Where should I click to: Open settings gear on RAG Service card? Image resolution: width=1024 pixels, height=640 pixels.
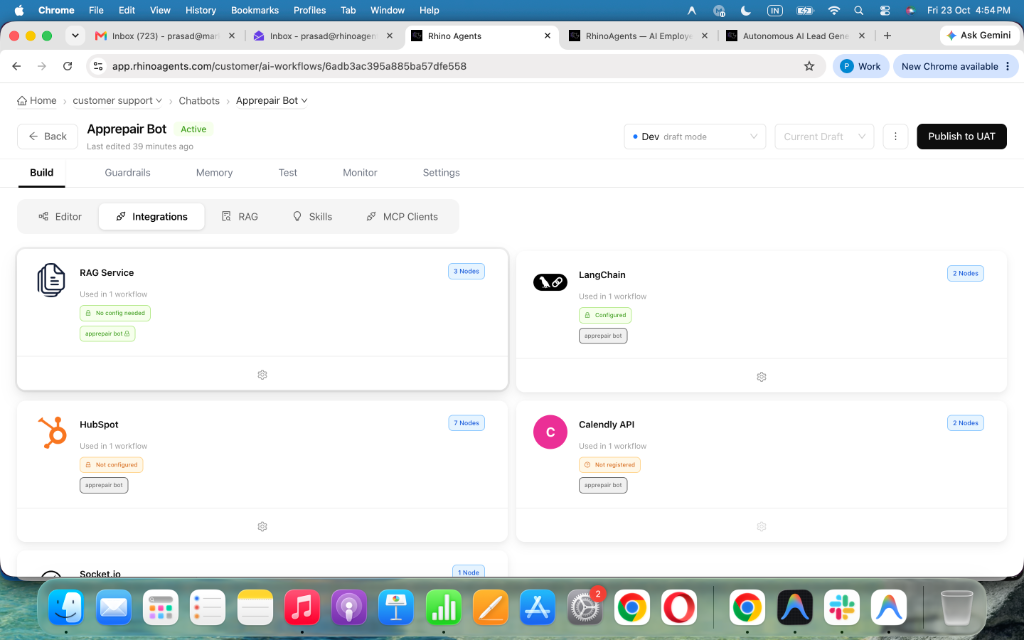pyautogui.click(x=262, y=375)
